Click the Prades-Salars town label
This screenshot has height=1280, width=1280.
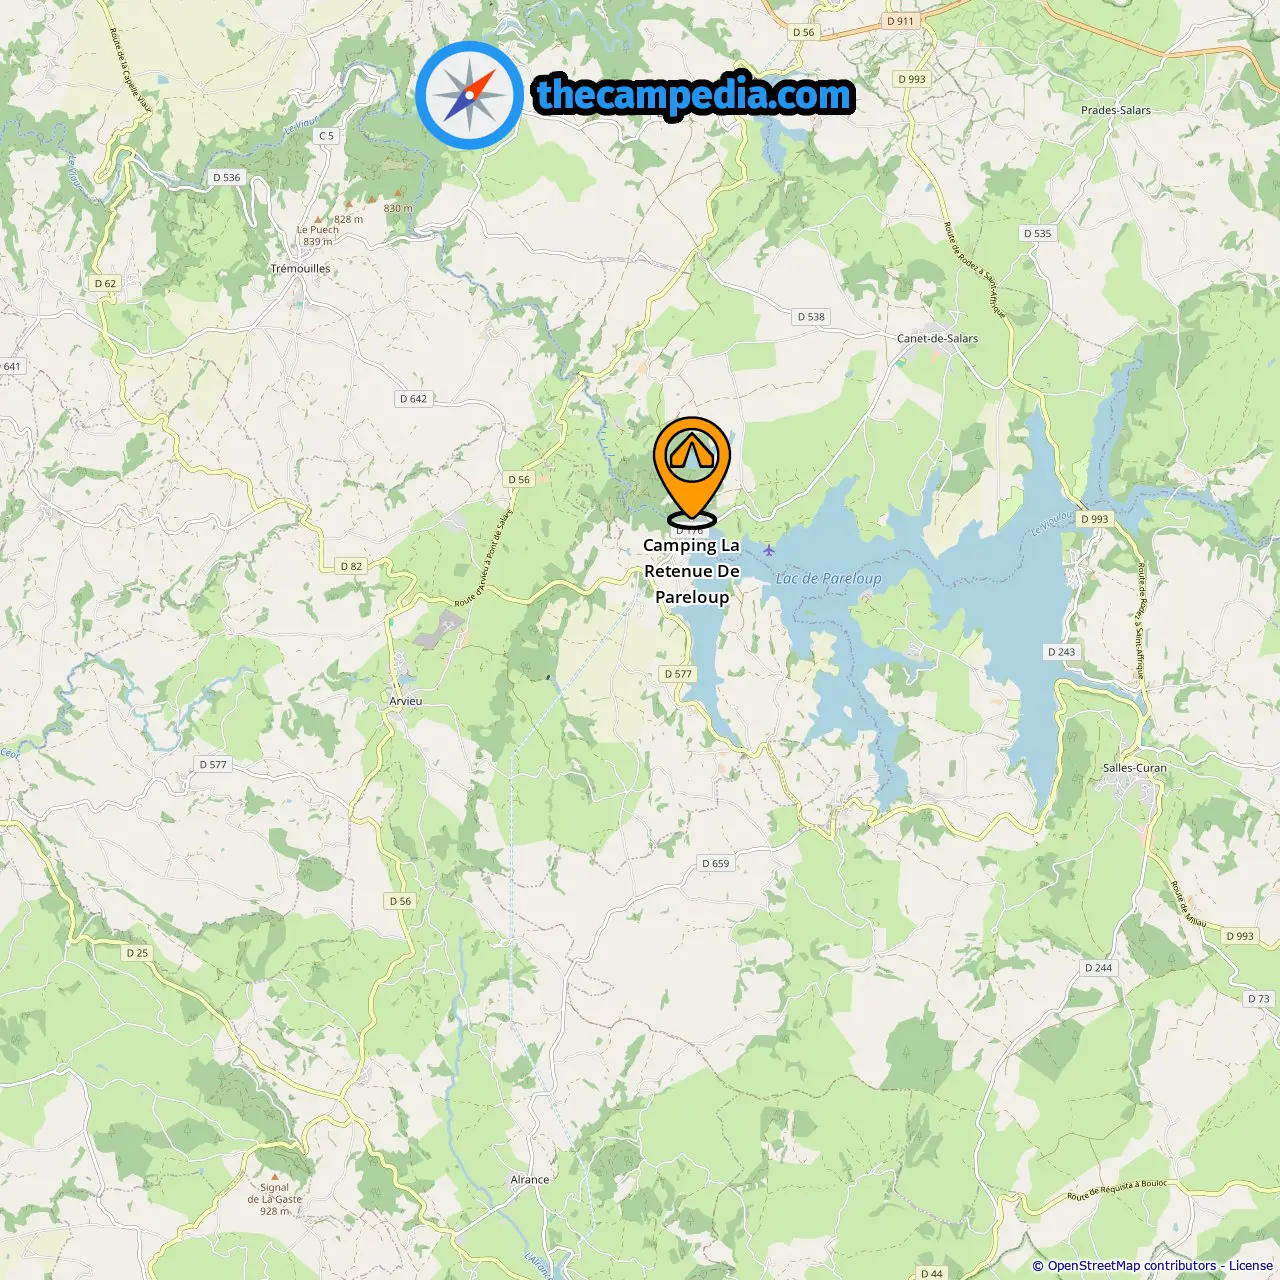[x=1116, y=110]
